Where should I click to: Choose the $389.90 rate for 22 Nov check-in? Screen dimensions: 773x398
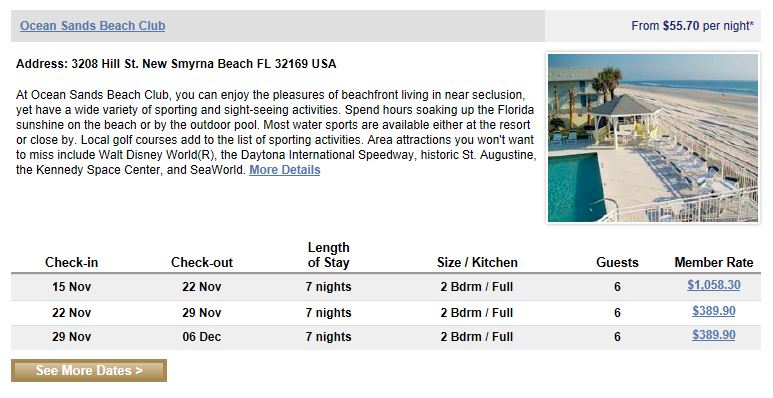click(713, 311)
